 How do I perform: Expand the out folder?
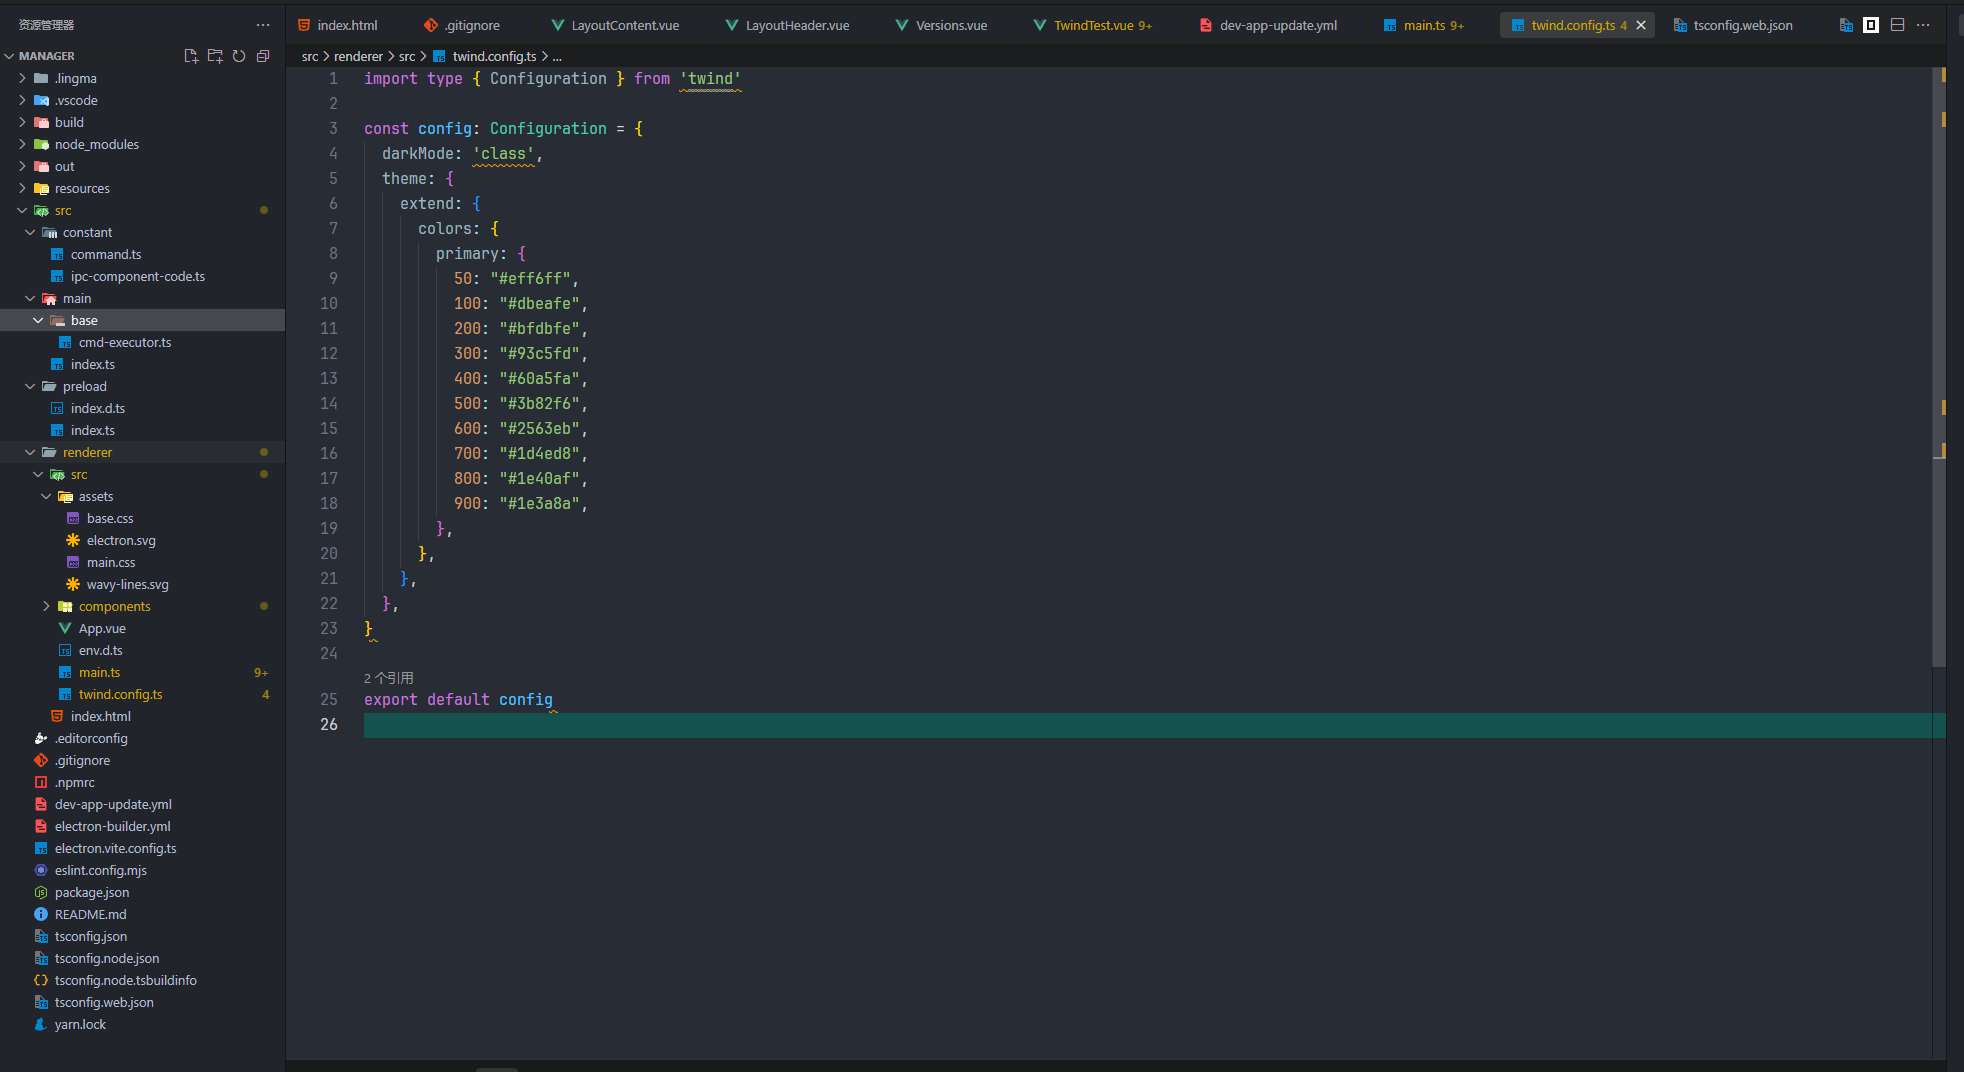(22, 166)
